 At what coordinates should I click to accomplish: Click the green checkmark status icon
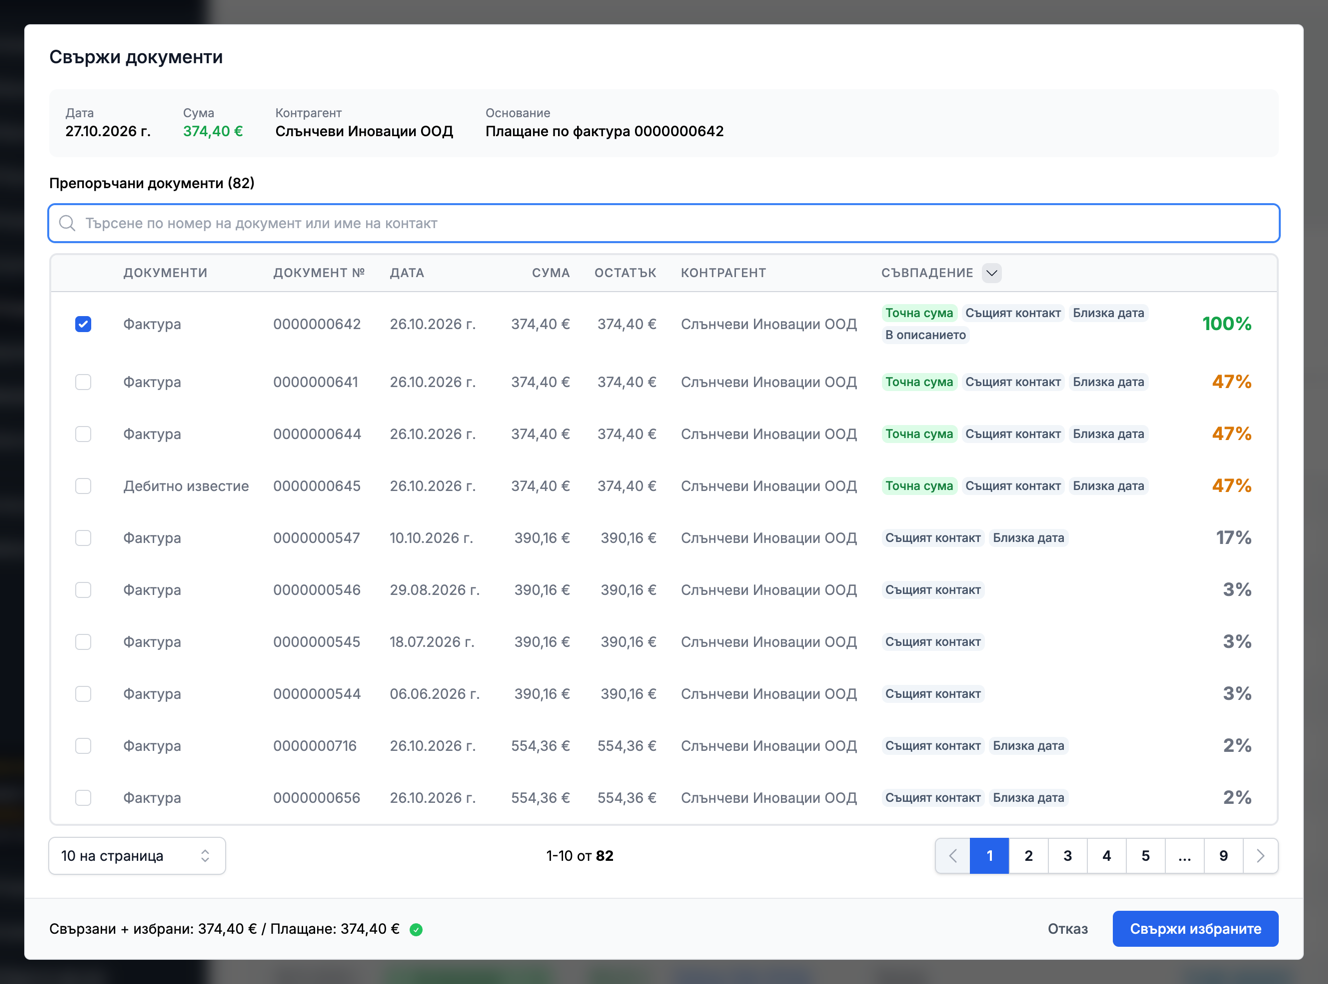[x=416, y=930]
